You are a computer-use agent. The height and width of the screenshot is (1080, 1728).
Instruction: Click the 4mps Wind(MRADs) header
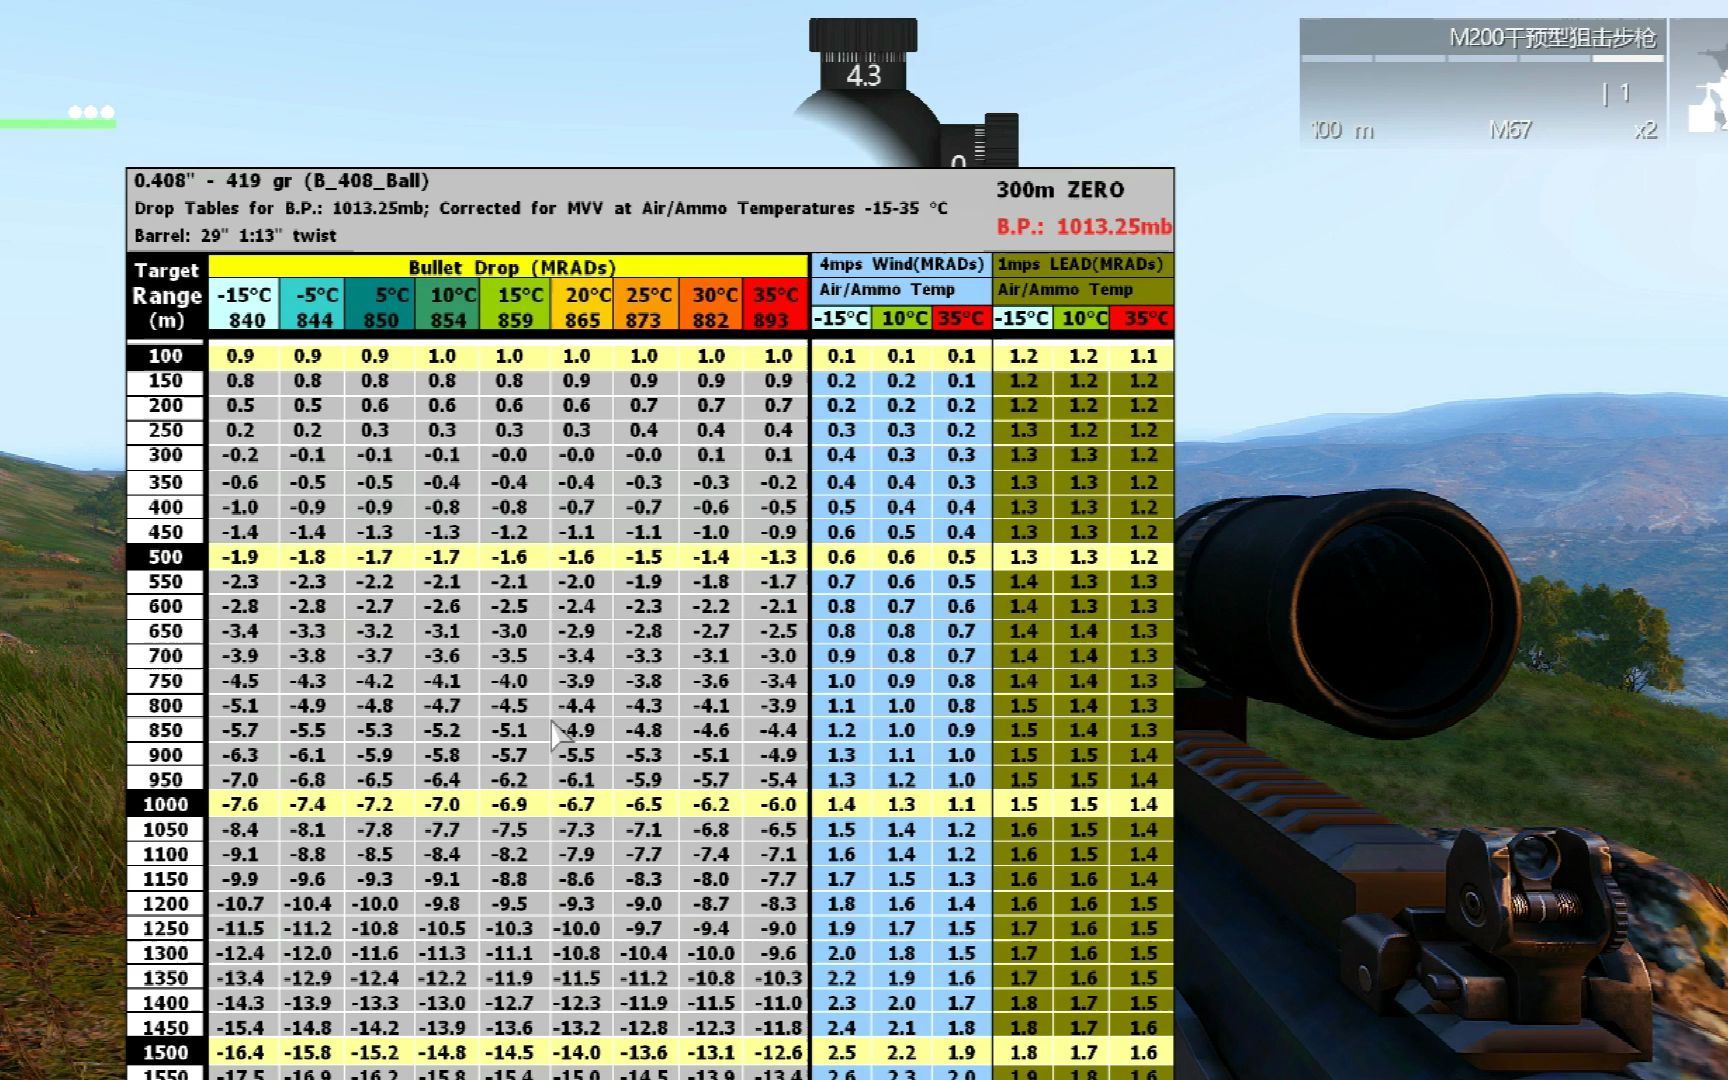(901, 264)
